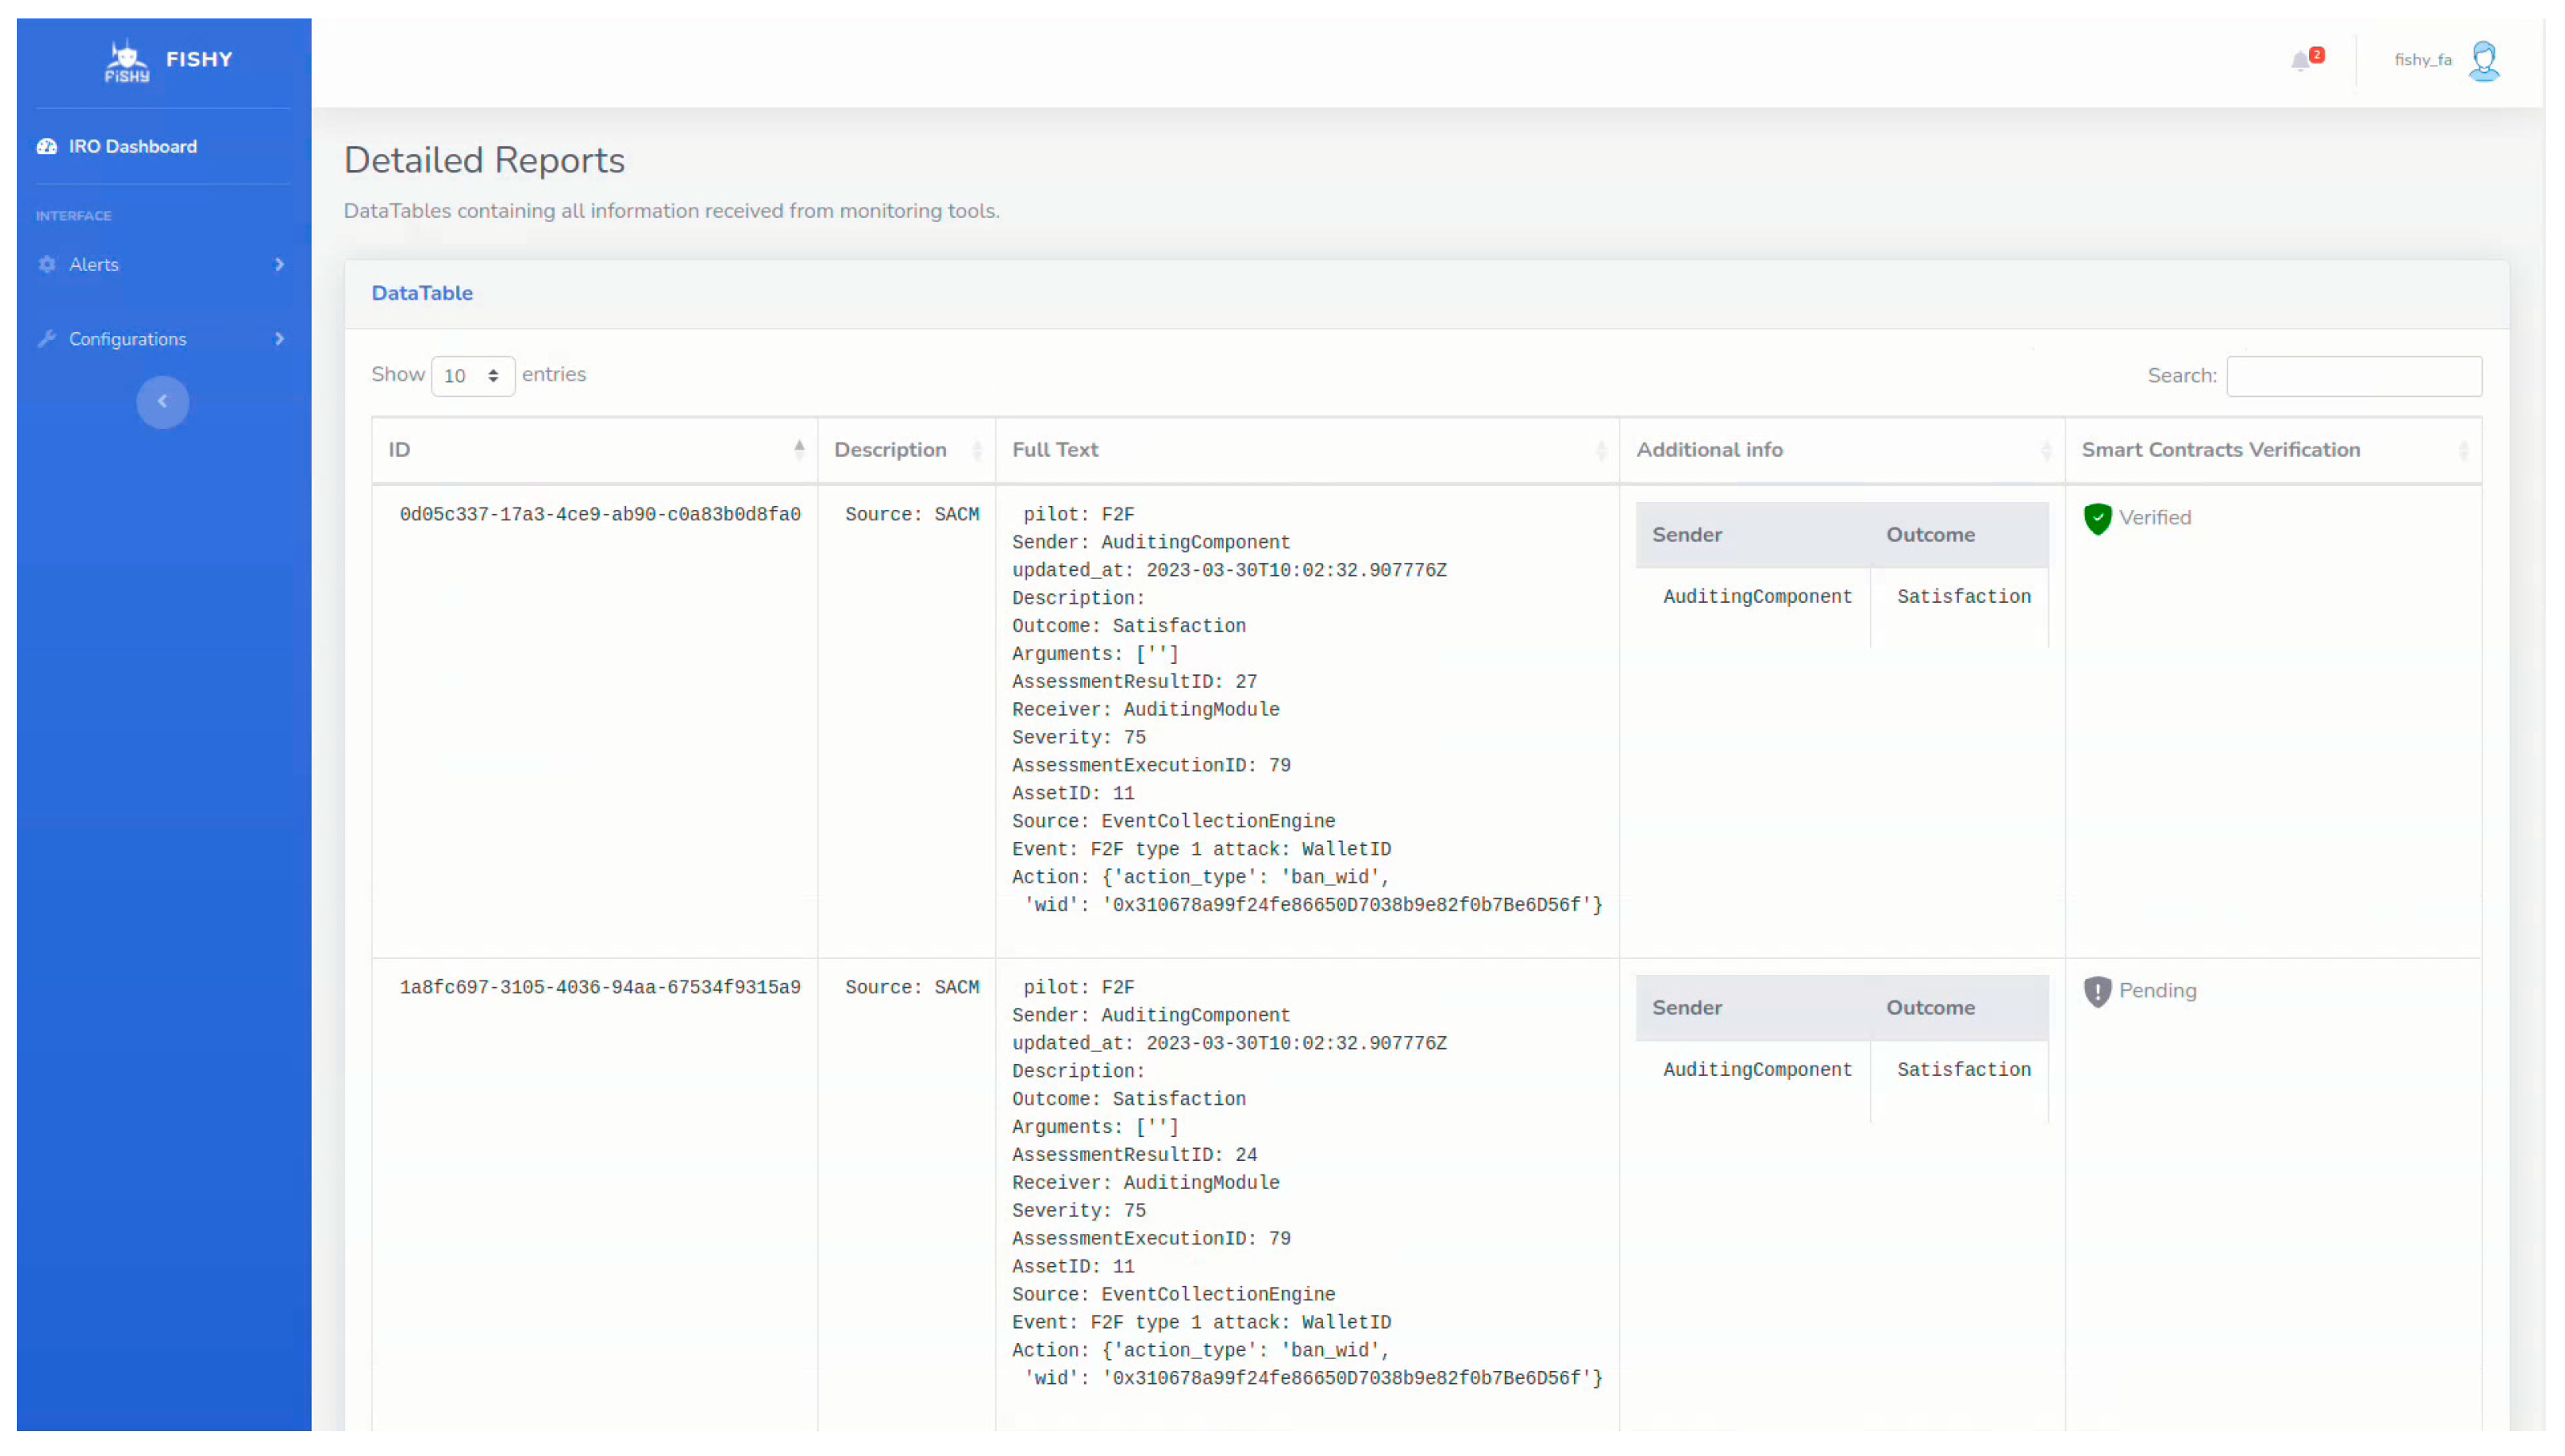Sort by Additional info column header
Image resolution: width=2565 pixels, height=1456 pixels.
pyautogui.click(x=1840, y=450)
